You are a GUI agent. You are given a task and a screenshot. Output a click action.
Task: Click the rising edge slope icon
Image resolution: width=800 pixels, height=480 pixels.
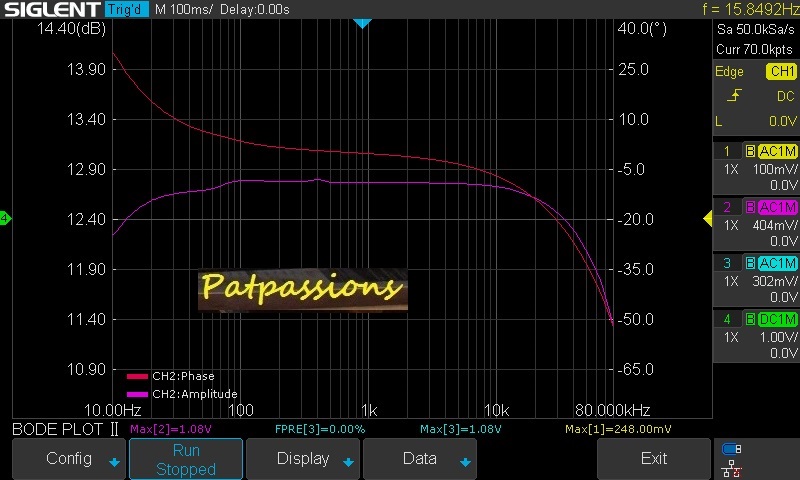(734, 96)
